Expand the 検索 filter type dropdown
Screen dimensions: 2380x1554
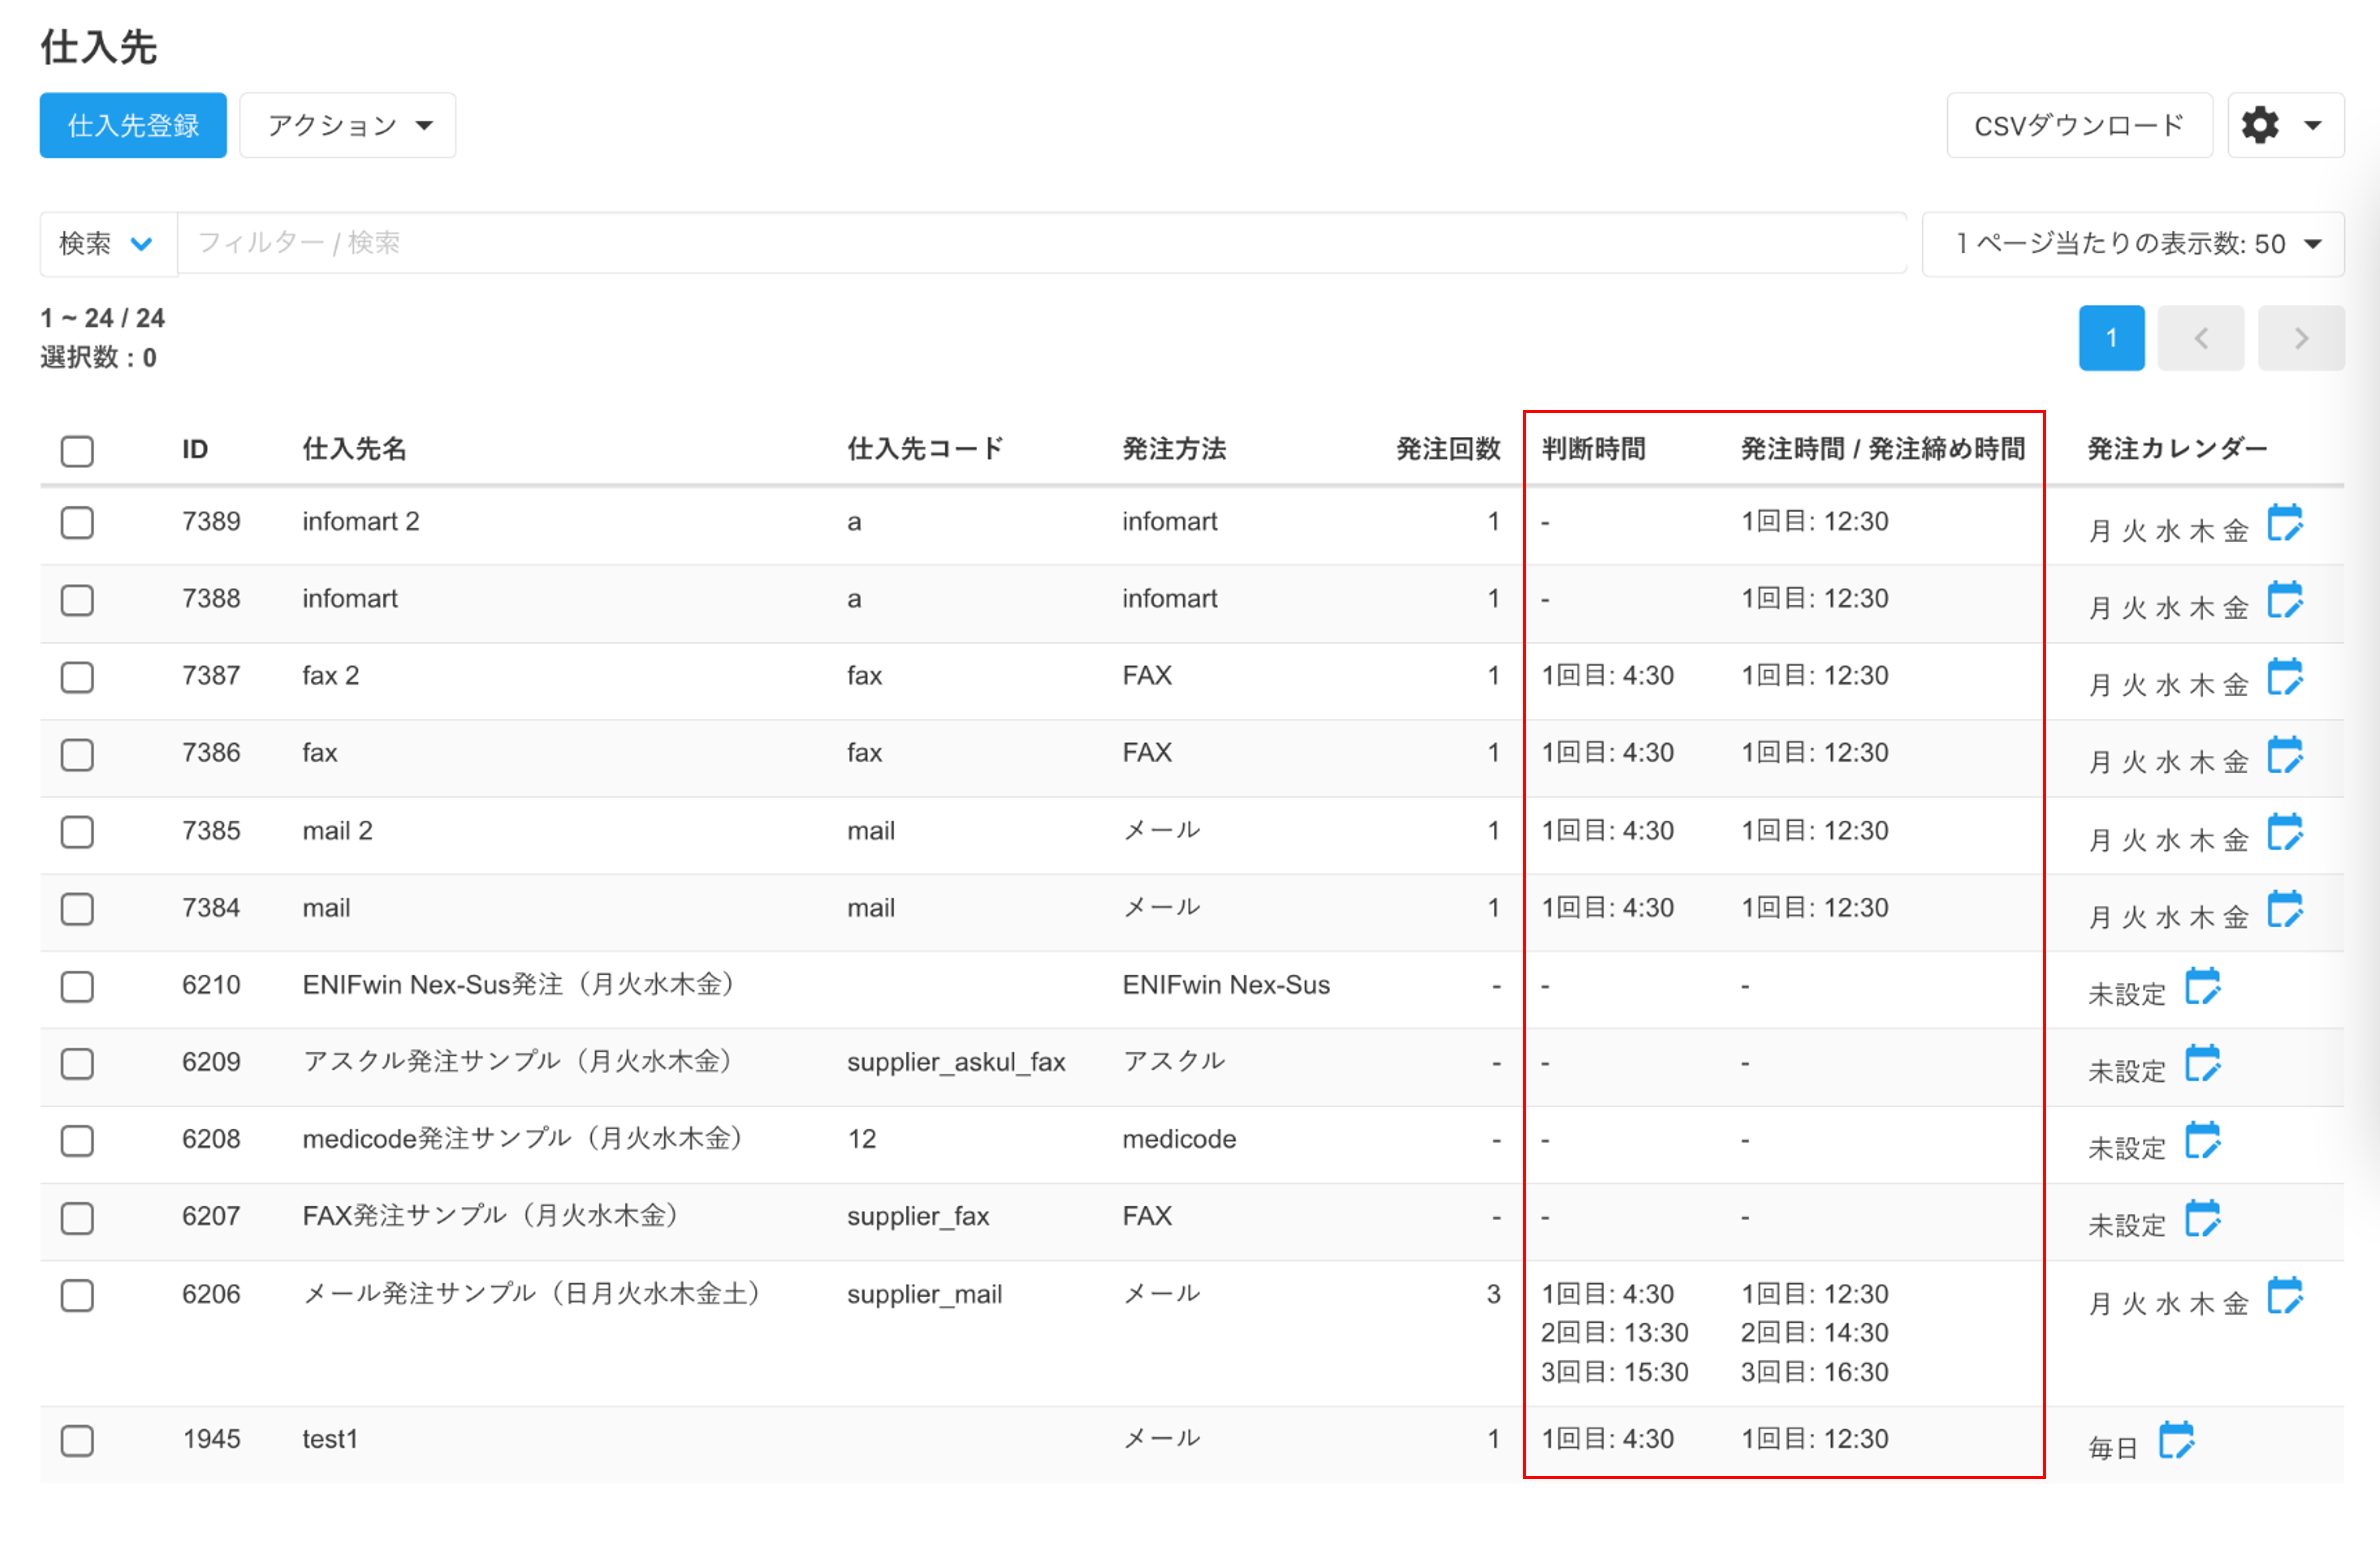[x=108, y=243]
